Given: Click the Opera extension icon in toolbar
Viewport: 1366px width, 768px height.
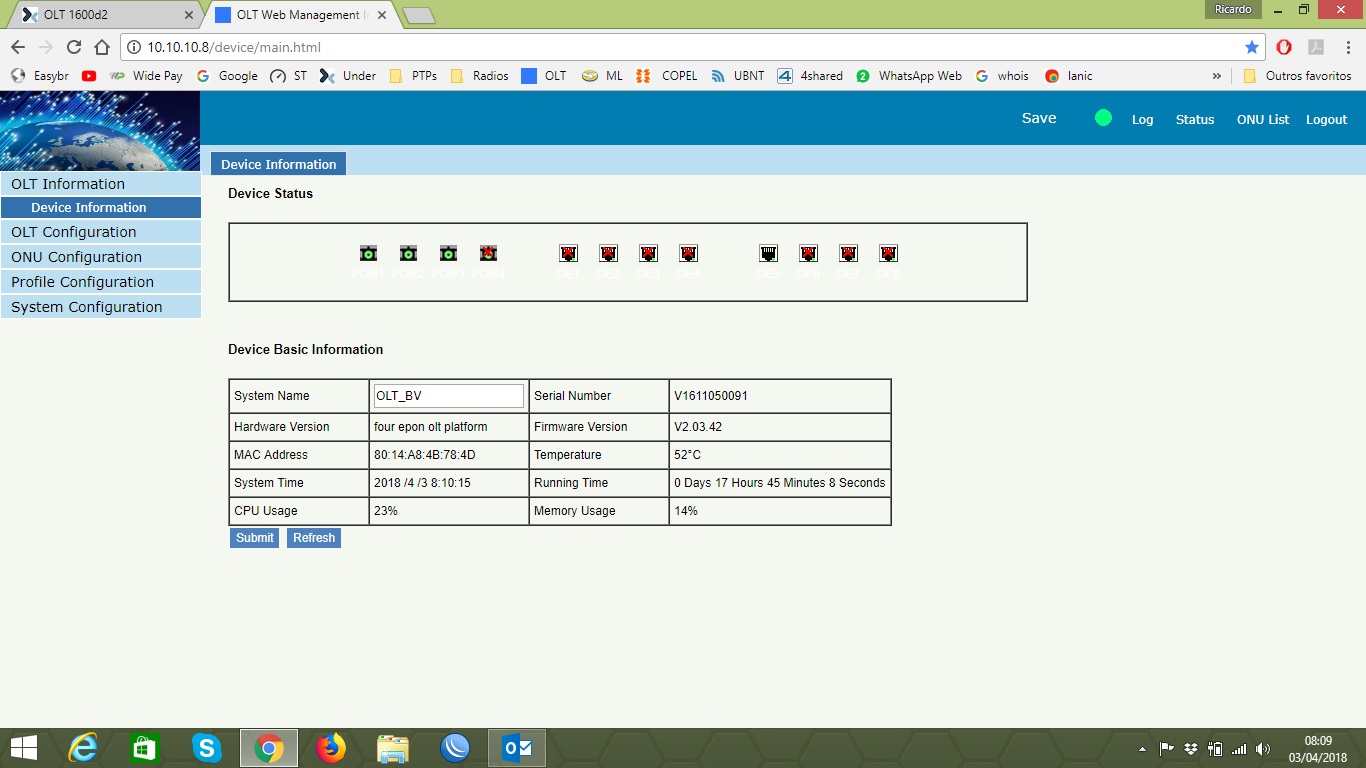Looking at the screenshot, I should (1284, 47).
